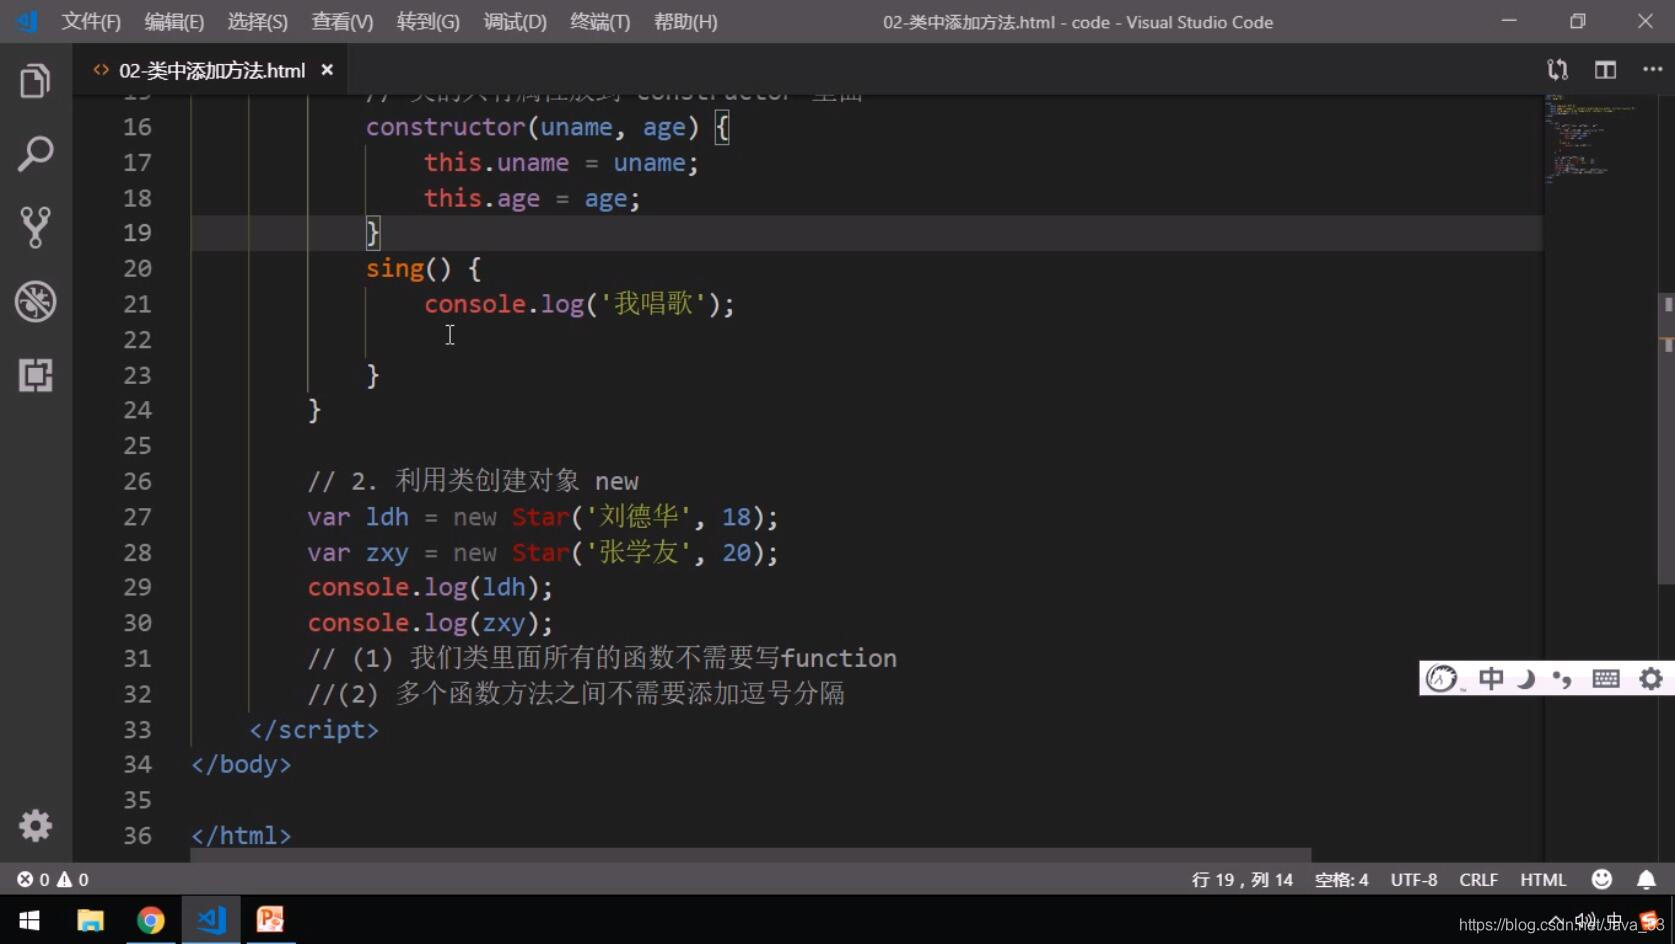
Task: Open the input method settings gear
Action: [x=1651, y=678]
